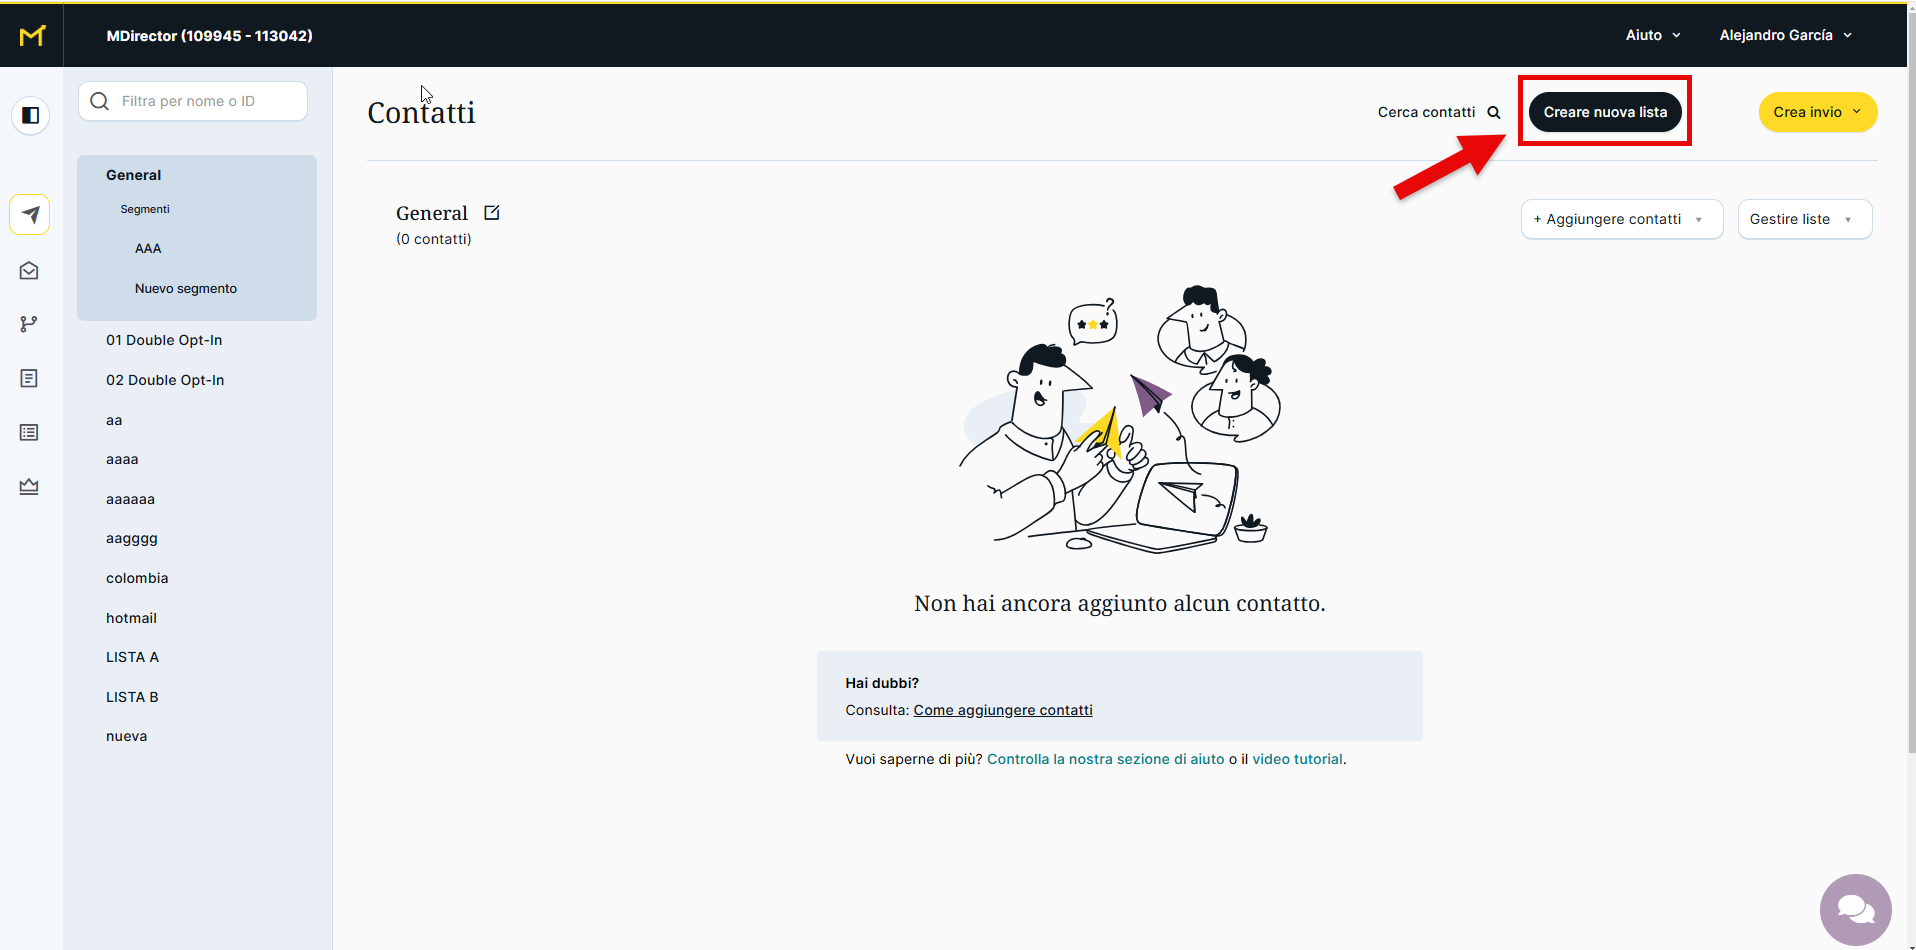The image size is (1916, 950).
Task: Open the automation branch icon
Action: click(x=29, y=324)
